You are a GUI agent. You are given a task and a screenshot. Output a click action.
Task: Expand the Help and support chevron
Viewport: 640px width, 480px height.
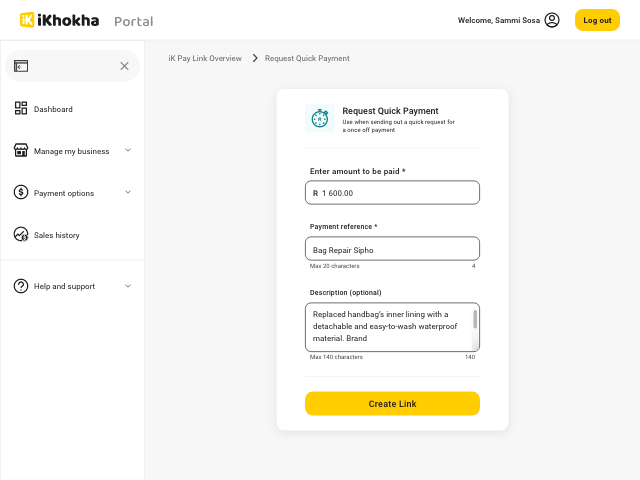tap(128, 286)
